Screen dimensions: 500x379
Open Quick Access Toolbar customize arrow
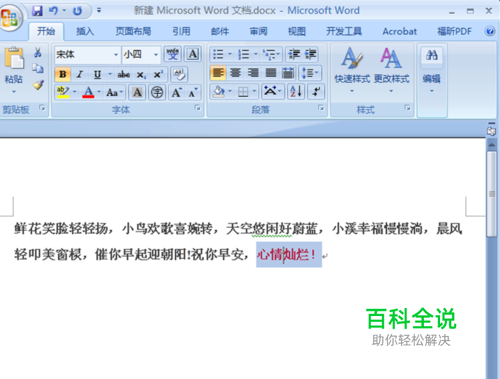click(x=99, y=11)
